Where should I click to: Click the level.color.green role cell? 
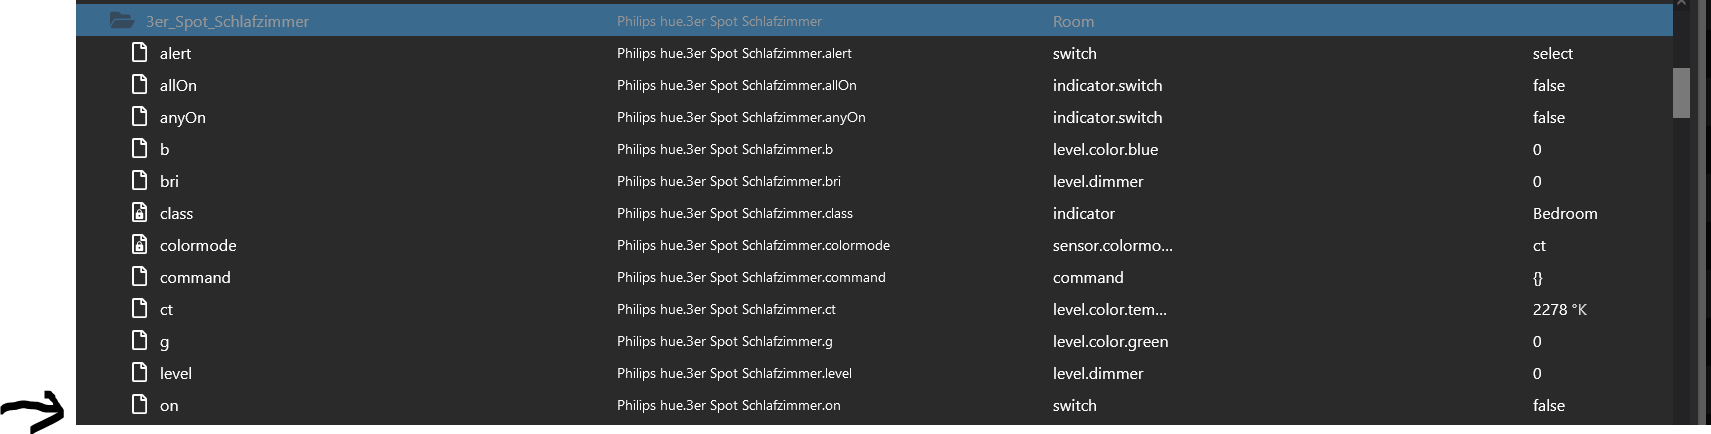(1110, 341)
